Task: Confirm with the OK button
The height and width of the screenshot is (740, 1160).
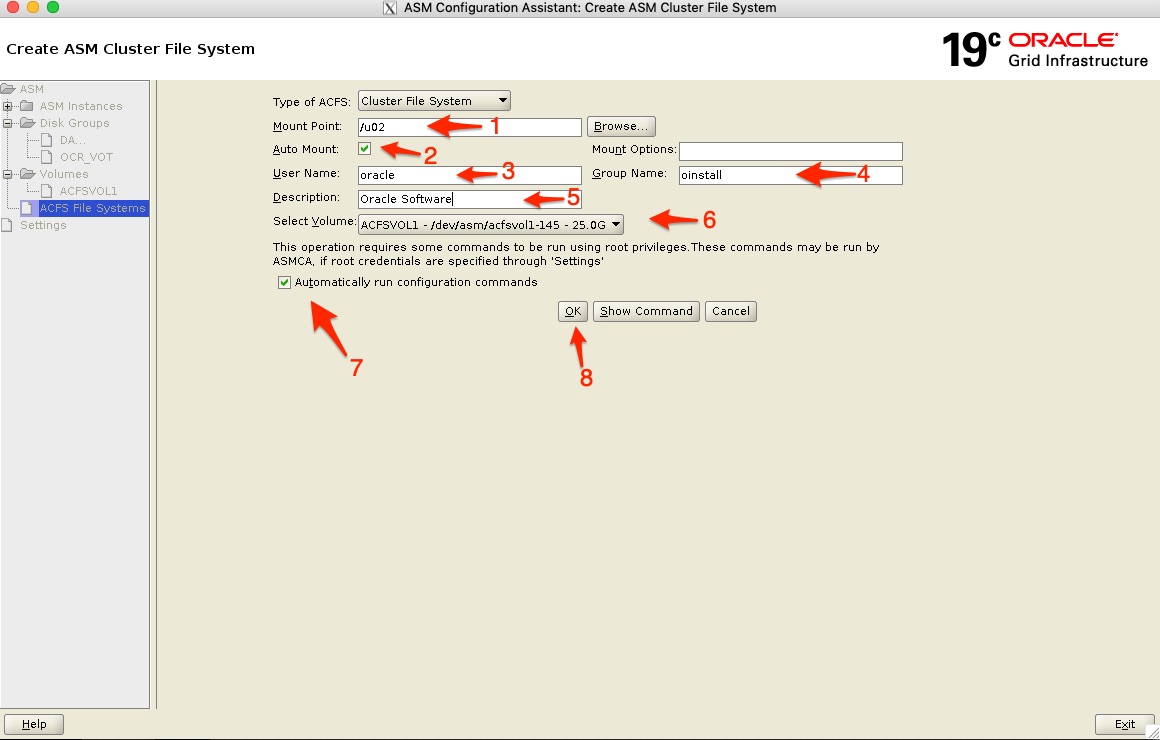Action: tap(573, 311)
